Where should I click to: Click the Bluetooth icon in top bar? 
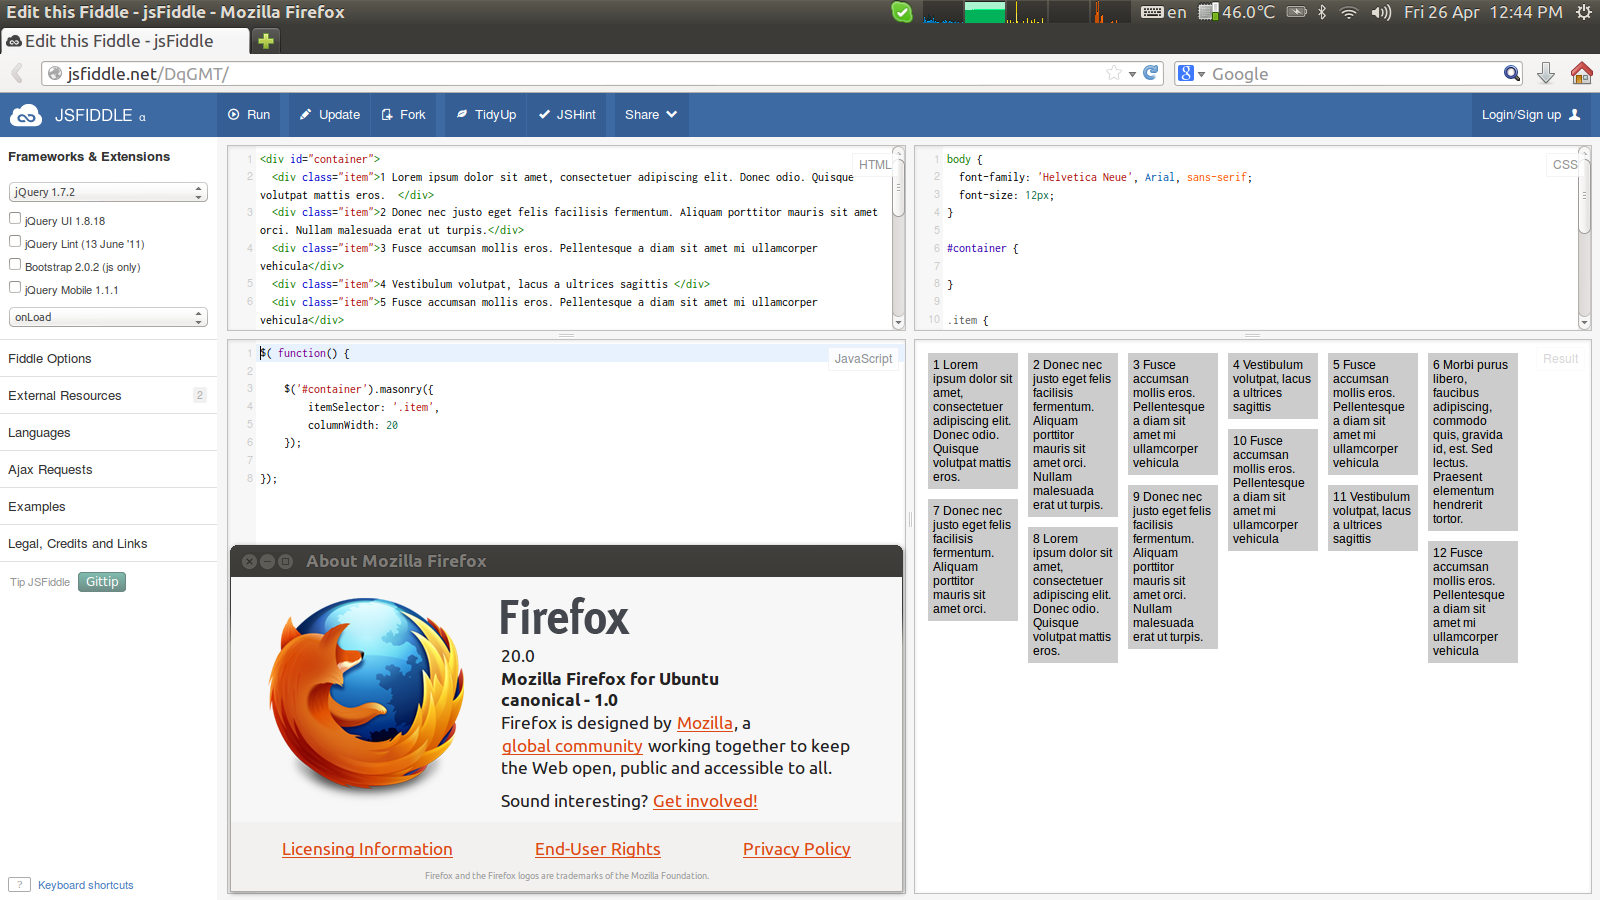[x=1322, y=12]
